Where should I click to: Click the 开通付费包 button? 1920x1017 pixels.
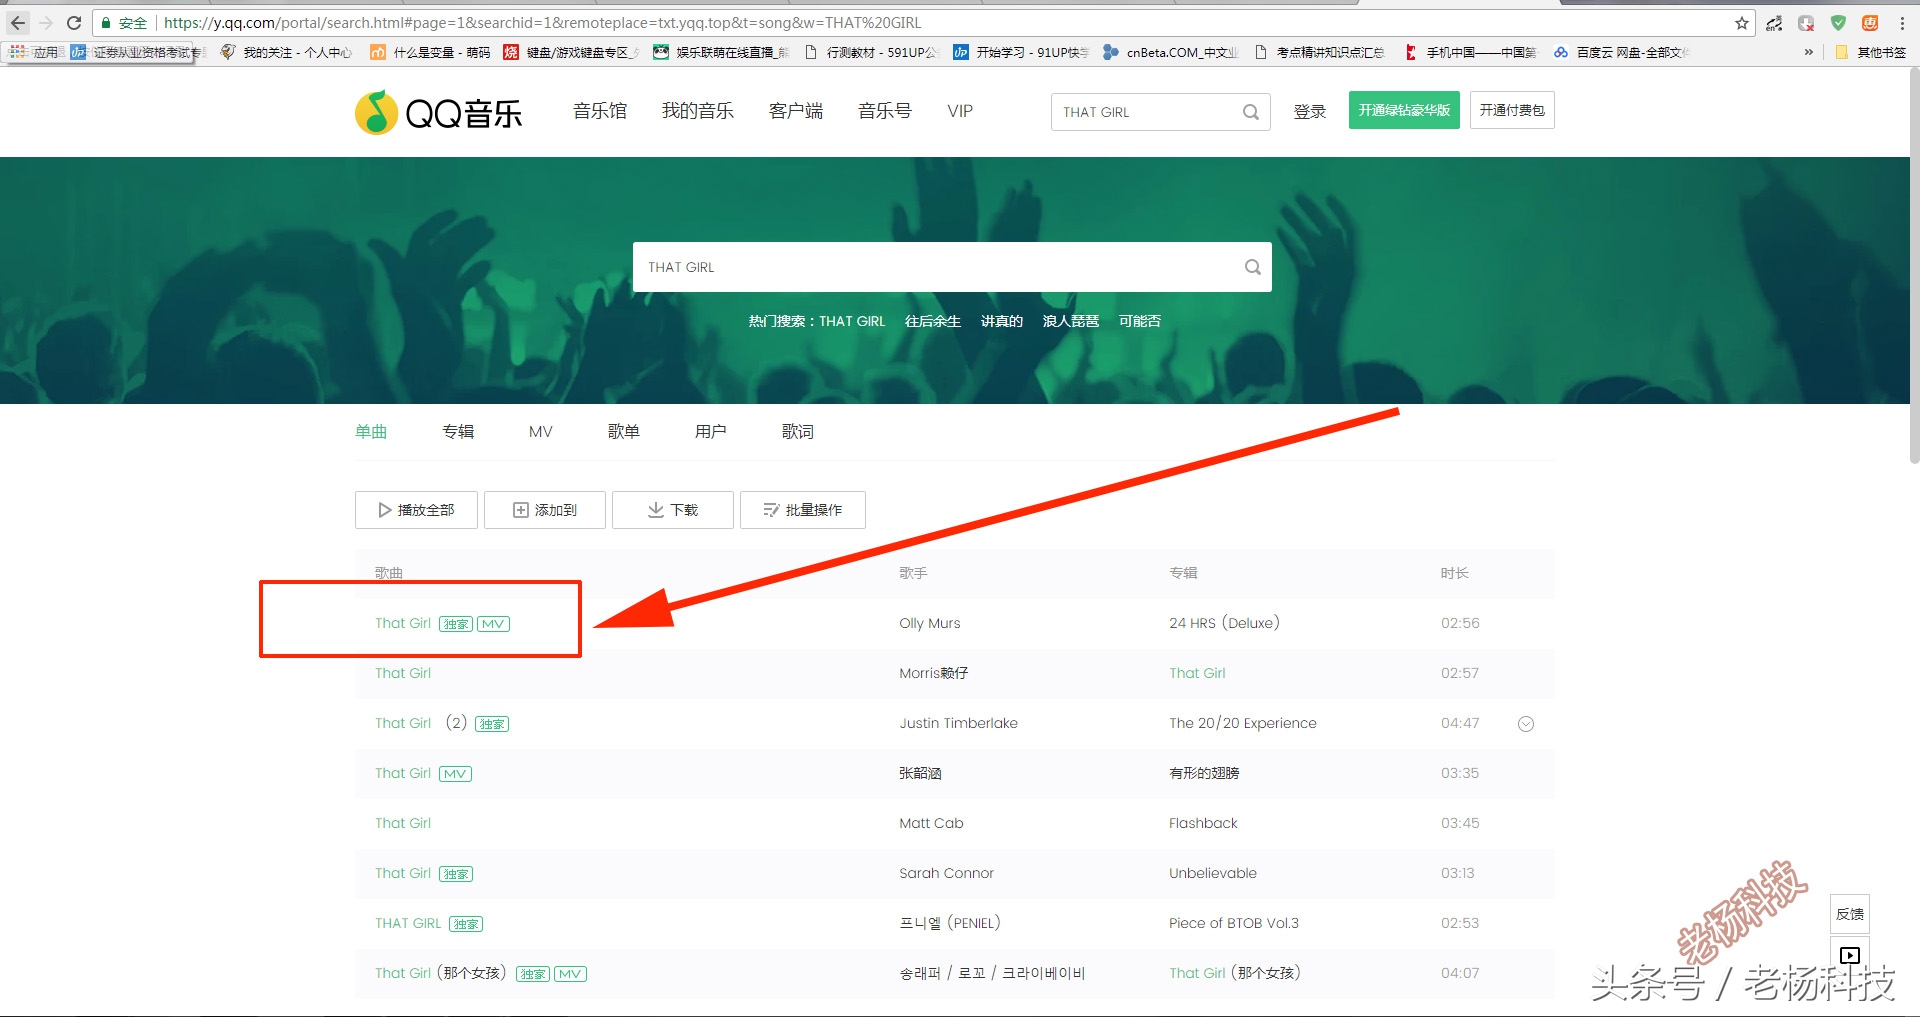click(1511, 110)
